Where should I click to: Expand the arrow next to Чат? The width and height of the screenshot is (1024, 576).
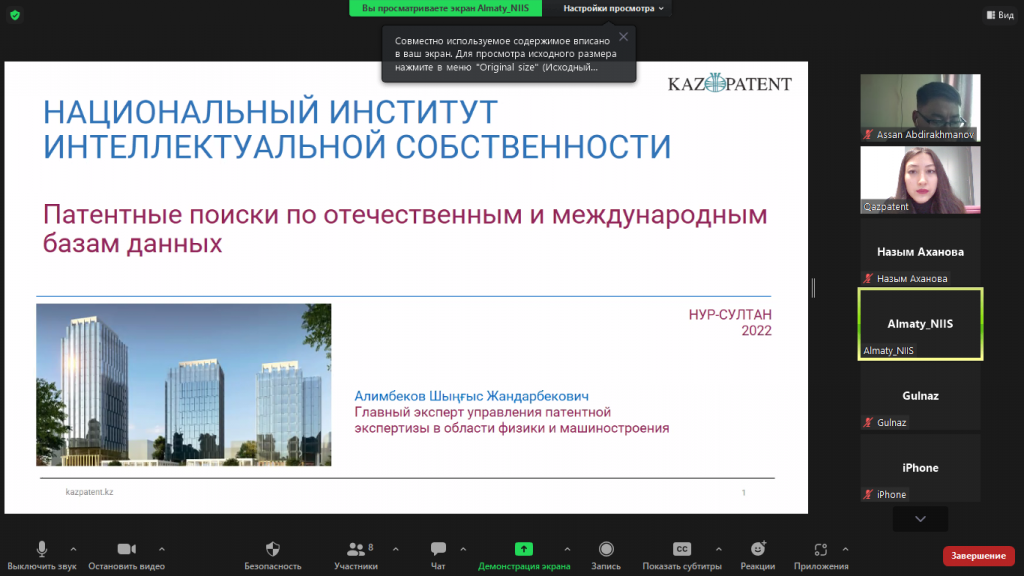pyautogui.click(x=462, y=549)
